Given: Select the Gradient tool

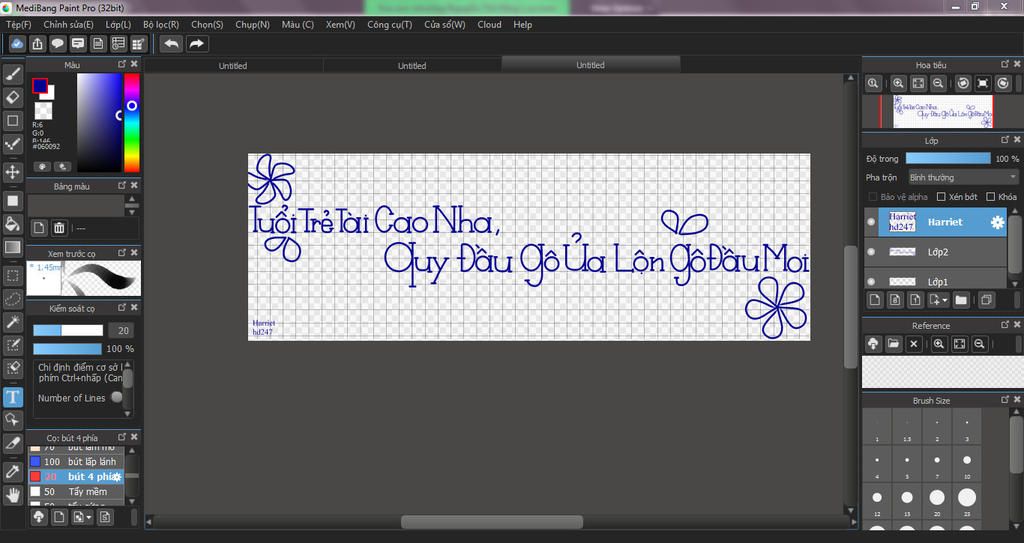Looking at the screenshot, I should pos(12,247).
